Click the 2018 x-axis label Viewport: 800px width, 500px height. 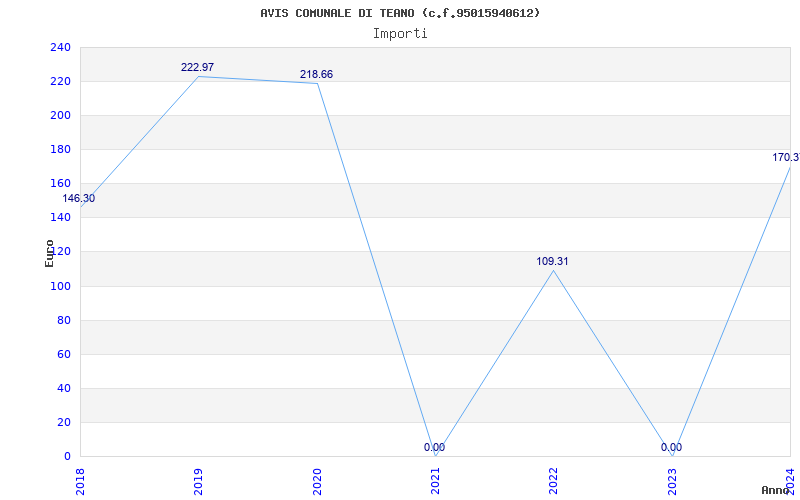click(80, 481)
